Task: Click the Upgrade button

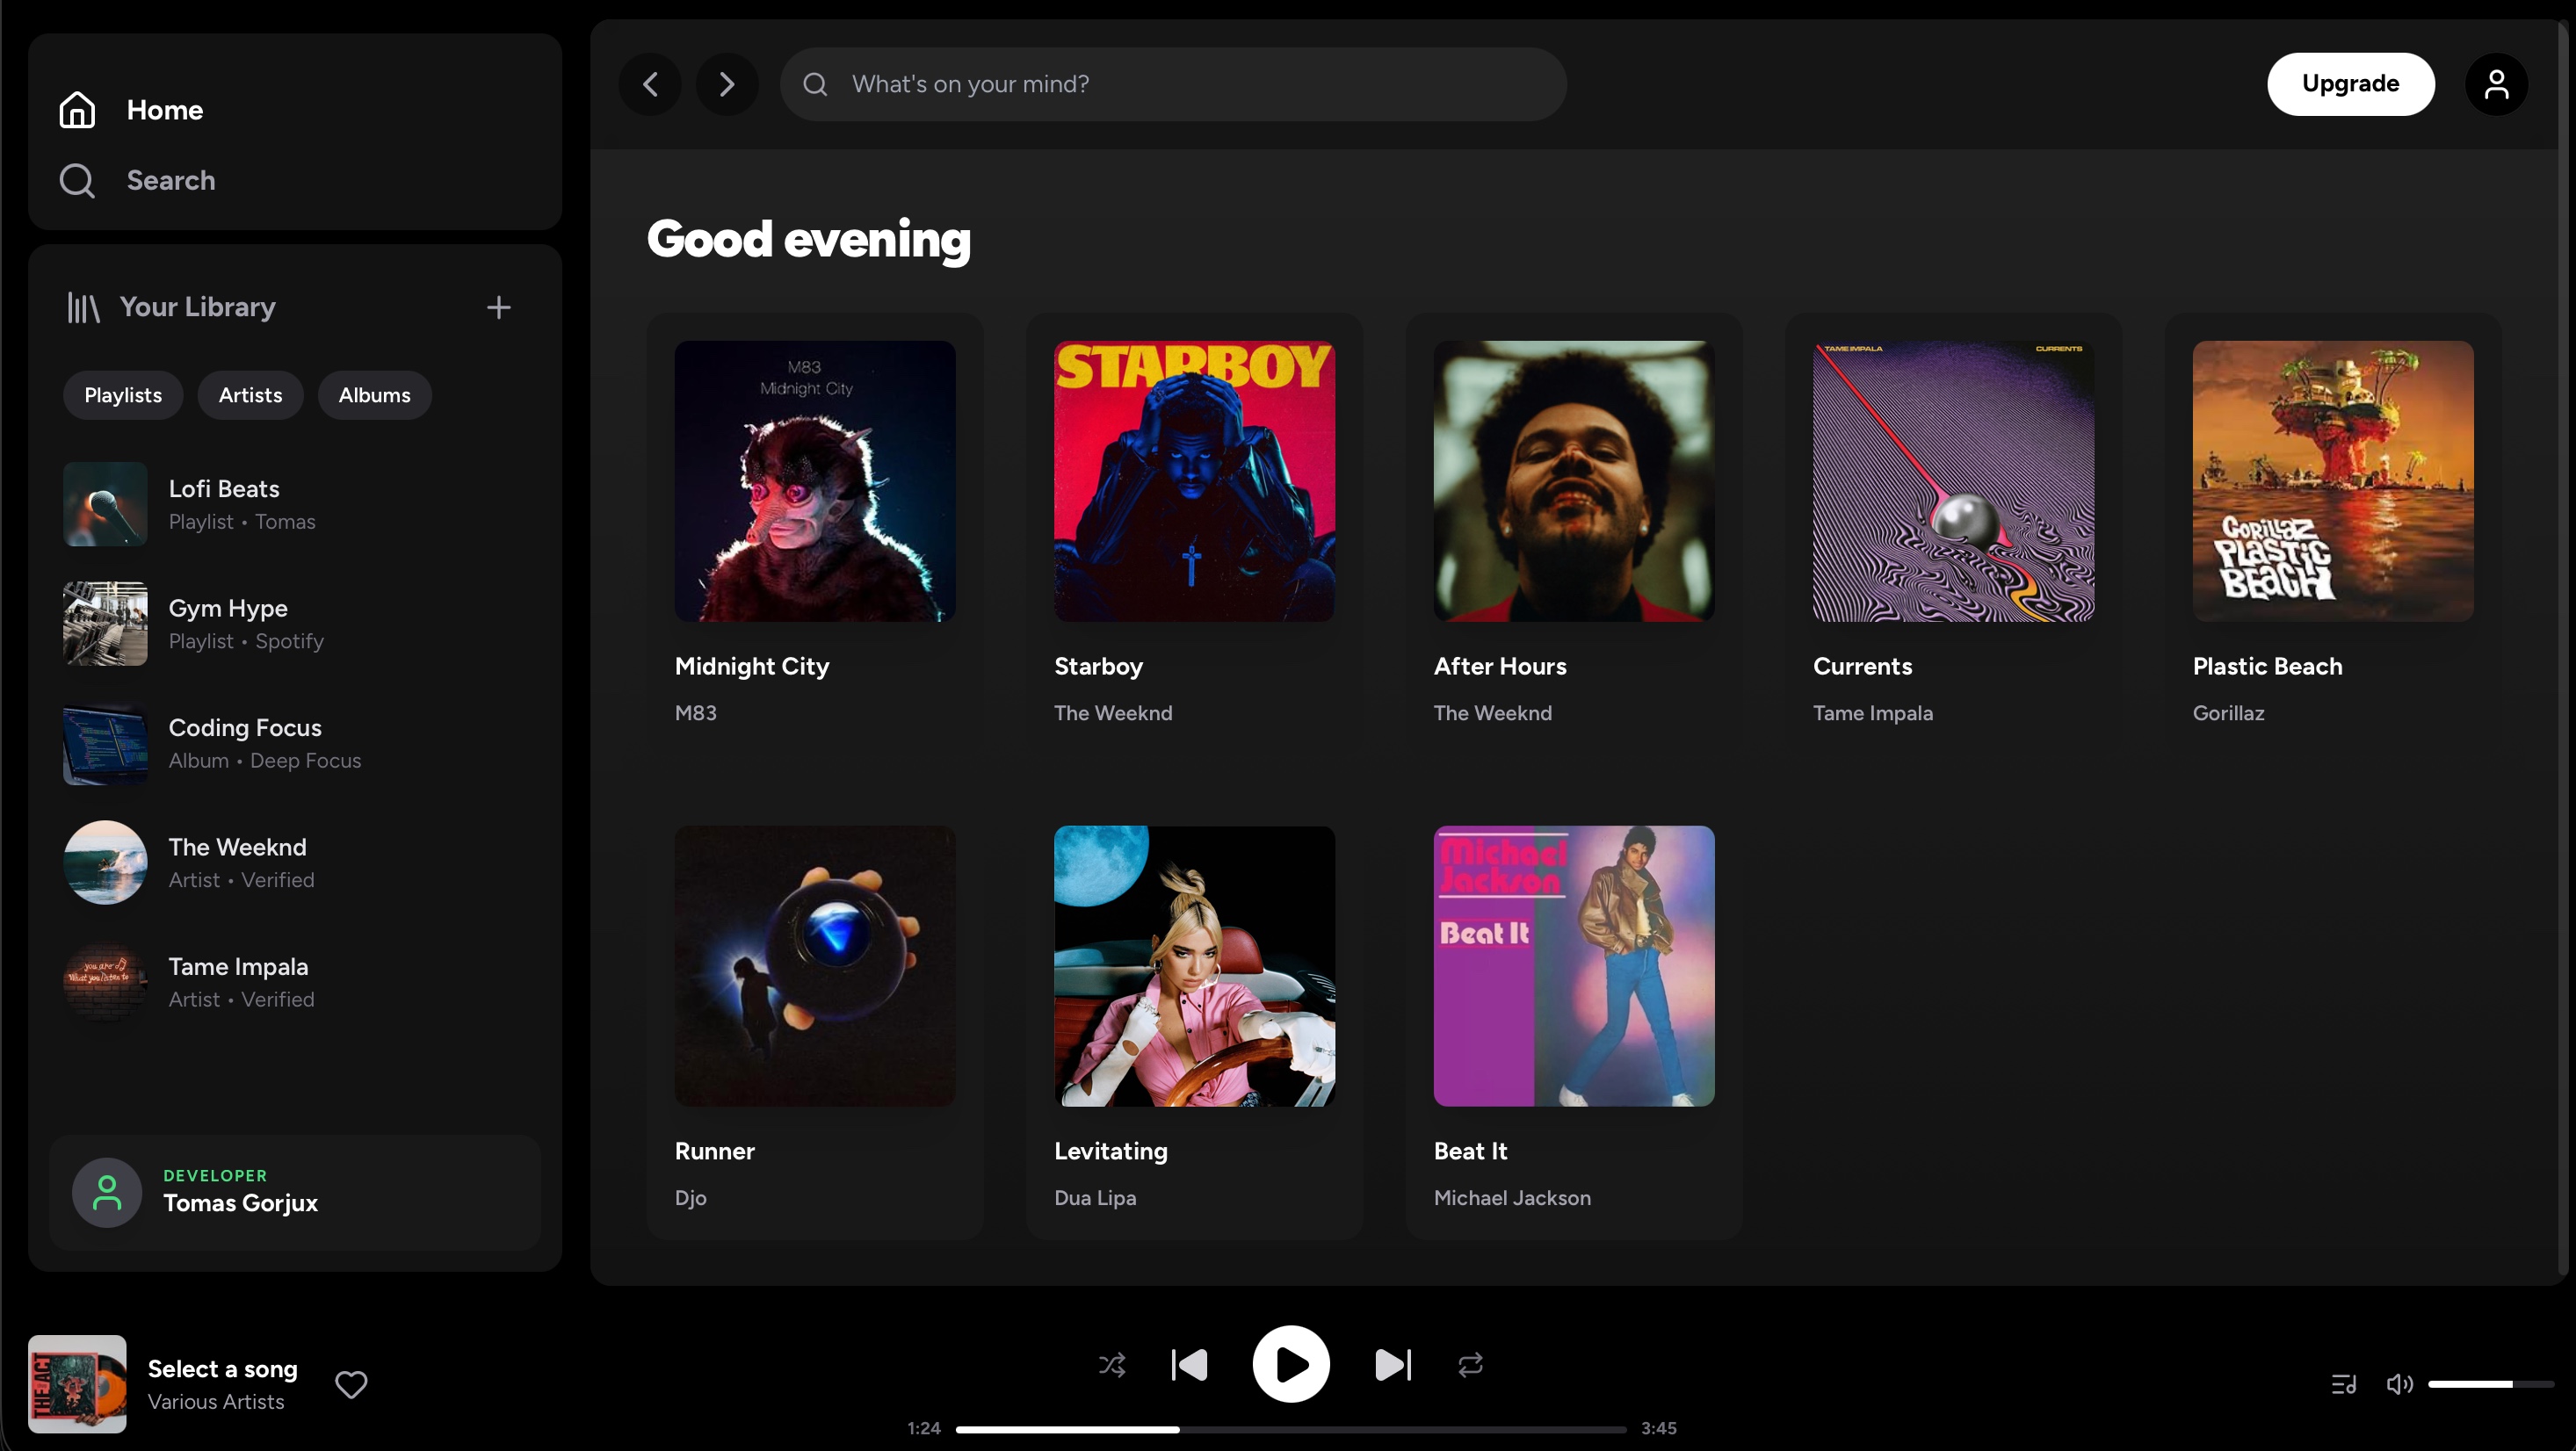Action: click(2350, 84)
